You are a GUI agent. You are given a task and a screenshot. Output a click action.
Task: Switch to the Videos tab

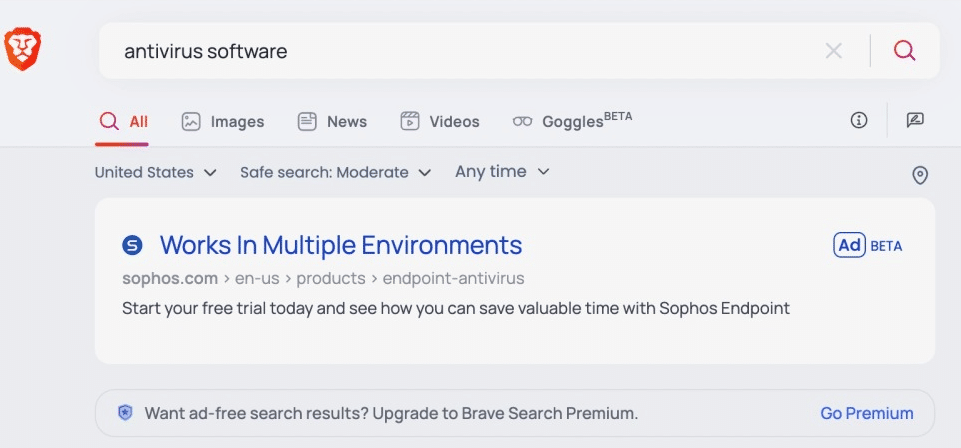439,121
